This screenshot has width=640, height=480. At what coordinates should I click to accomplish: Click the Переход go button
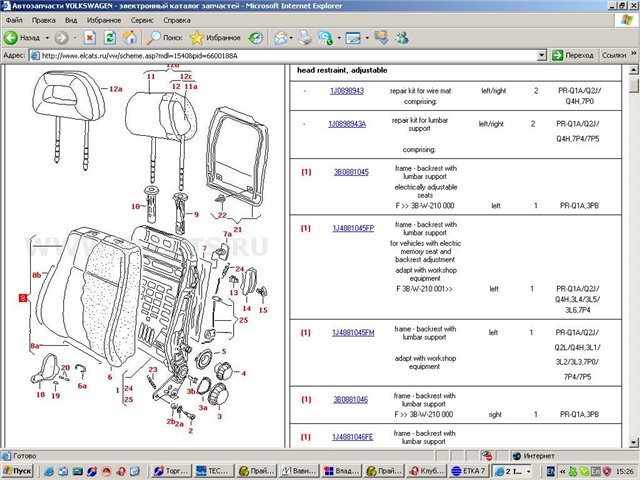pyautogui.click(x=573, y=55)
